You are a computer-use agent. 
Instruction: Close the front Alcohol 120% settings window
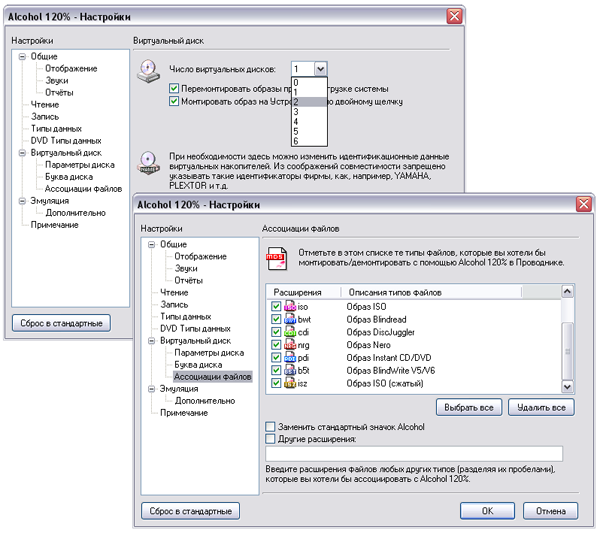point(584,204)
